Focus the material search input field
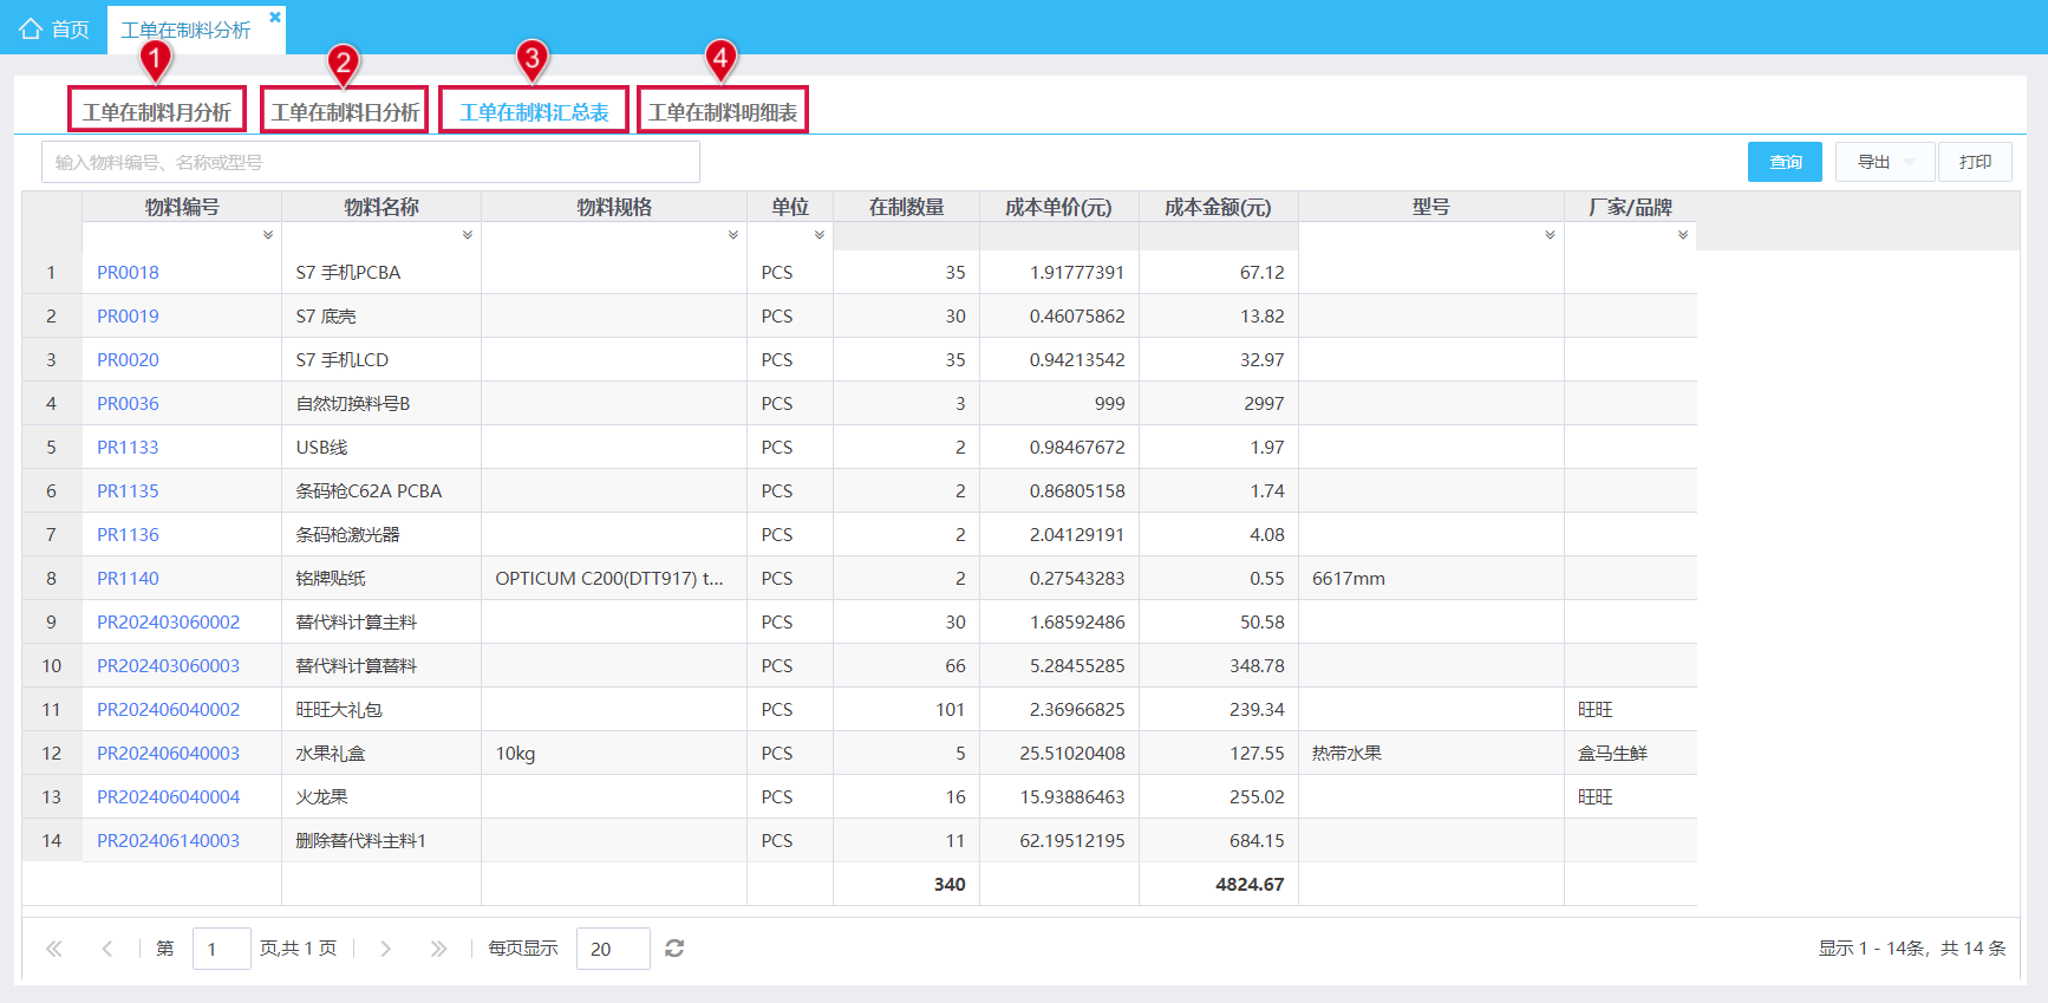The width and height of the screenshot is (2048, 1003). [370, 162]
